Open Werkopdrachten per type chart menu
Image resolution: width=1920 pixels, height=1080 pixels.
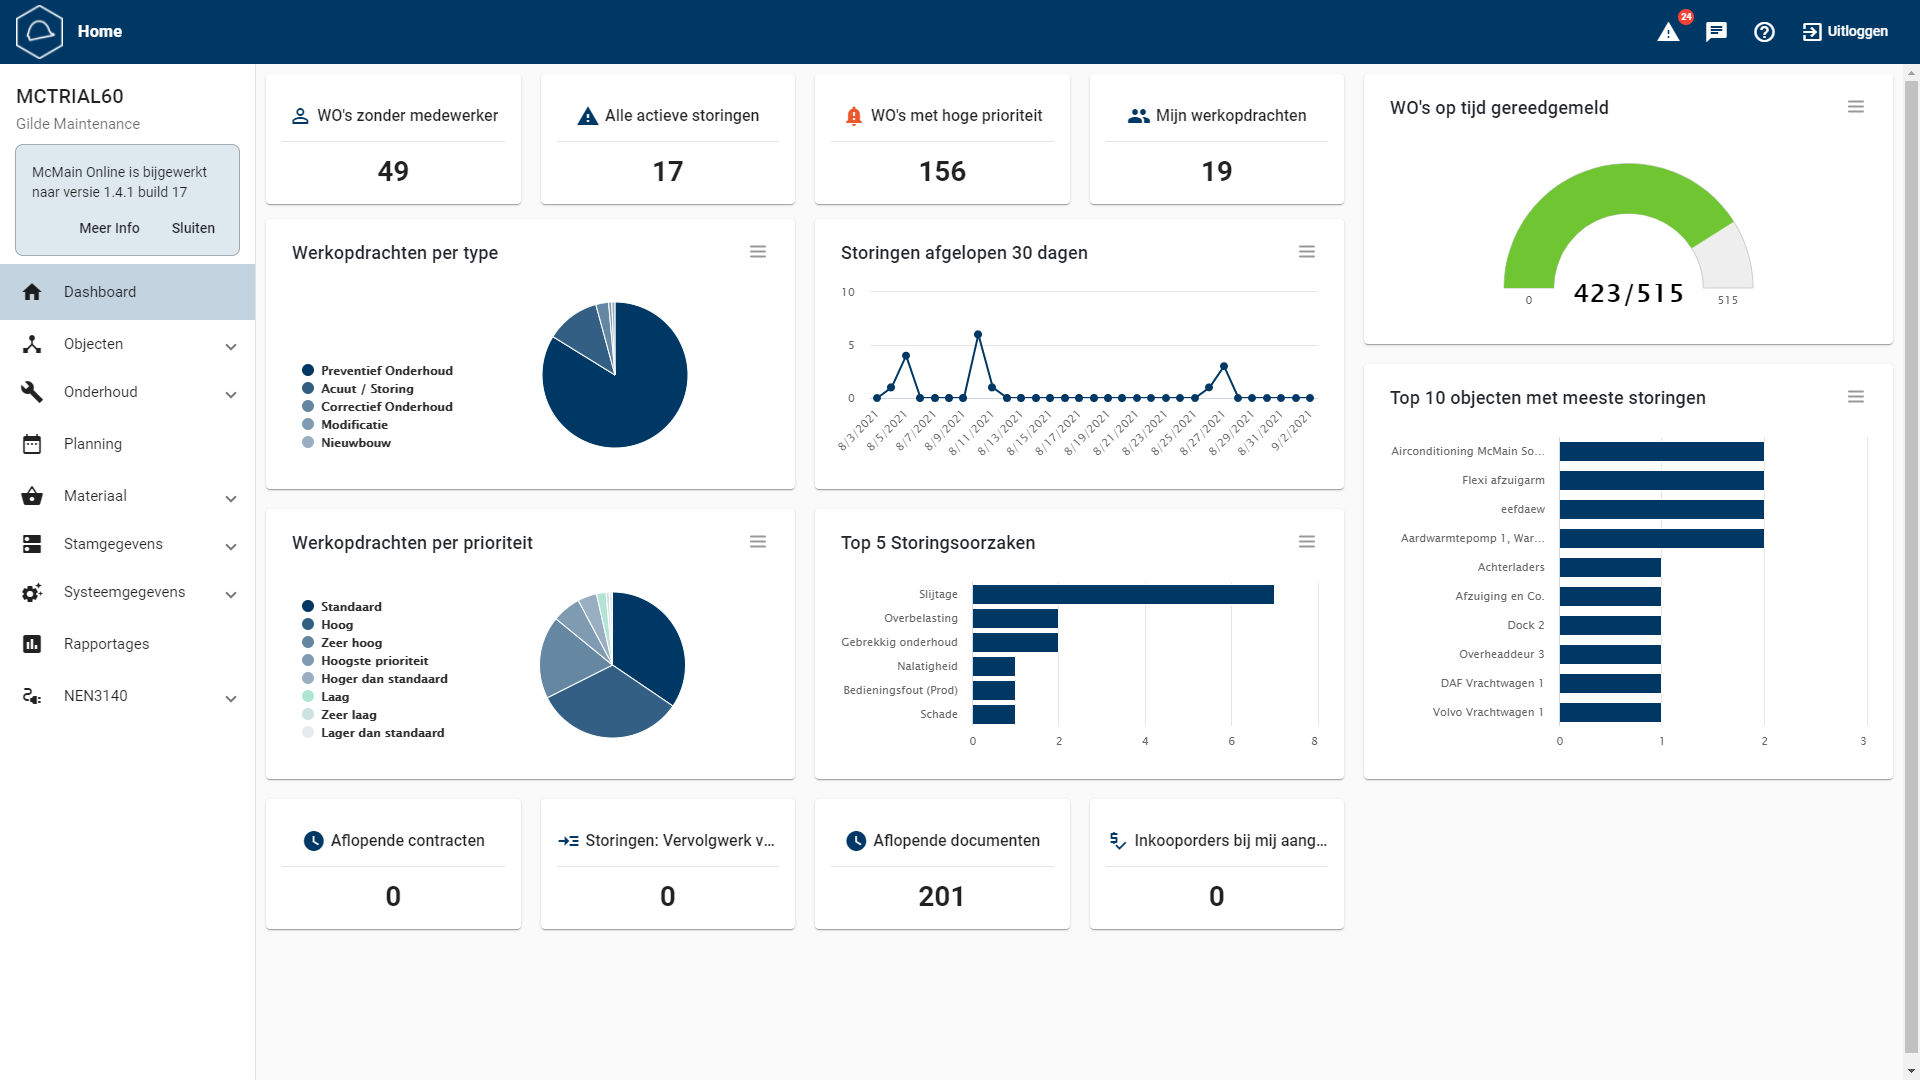coord(758,252)
